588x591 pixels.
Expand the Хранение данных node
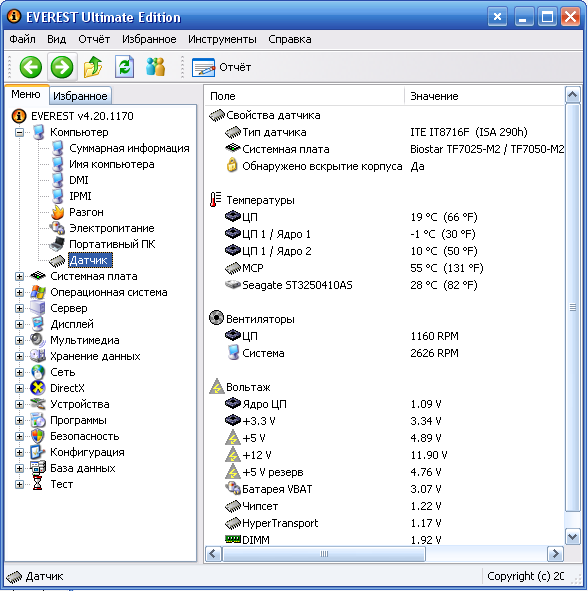(x=19, y=356)
